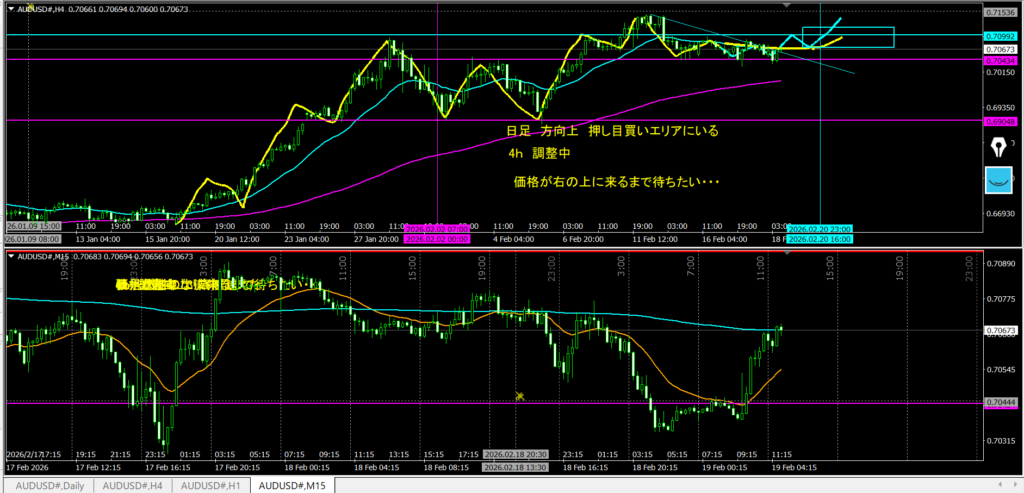The height and width of the screenshot is (493, 1024).
Task: Click the white pen nib icon
Action: pyautogui.click(x=997, y=148)
